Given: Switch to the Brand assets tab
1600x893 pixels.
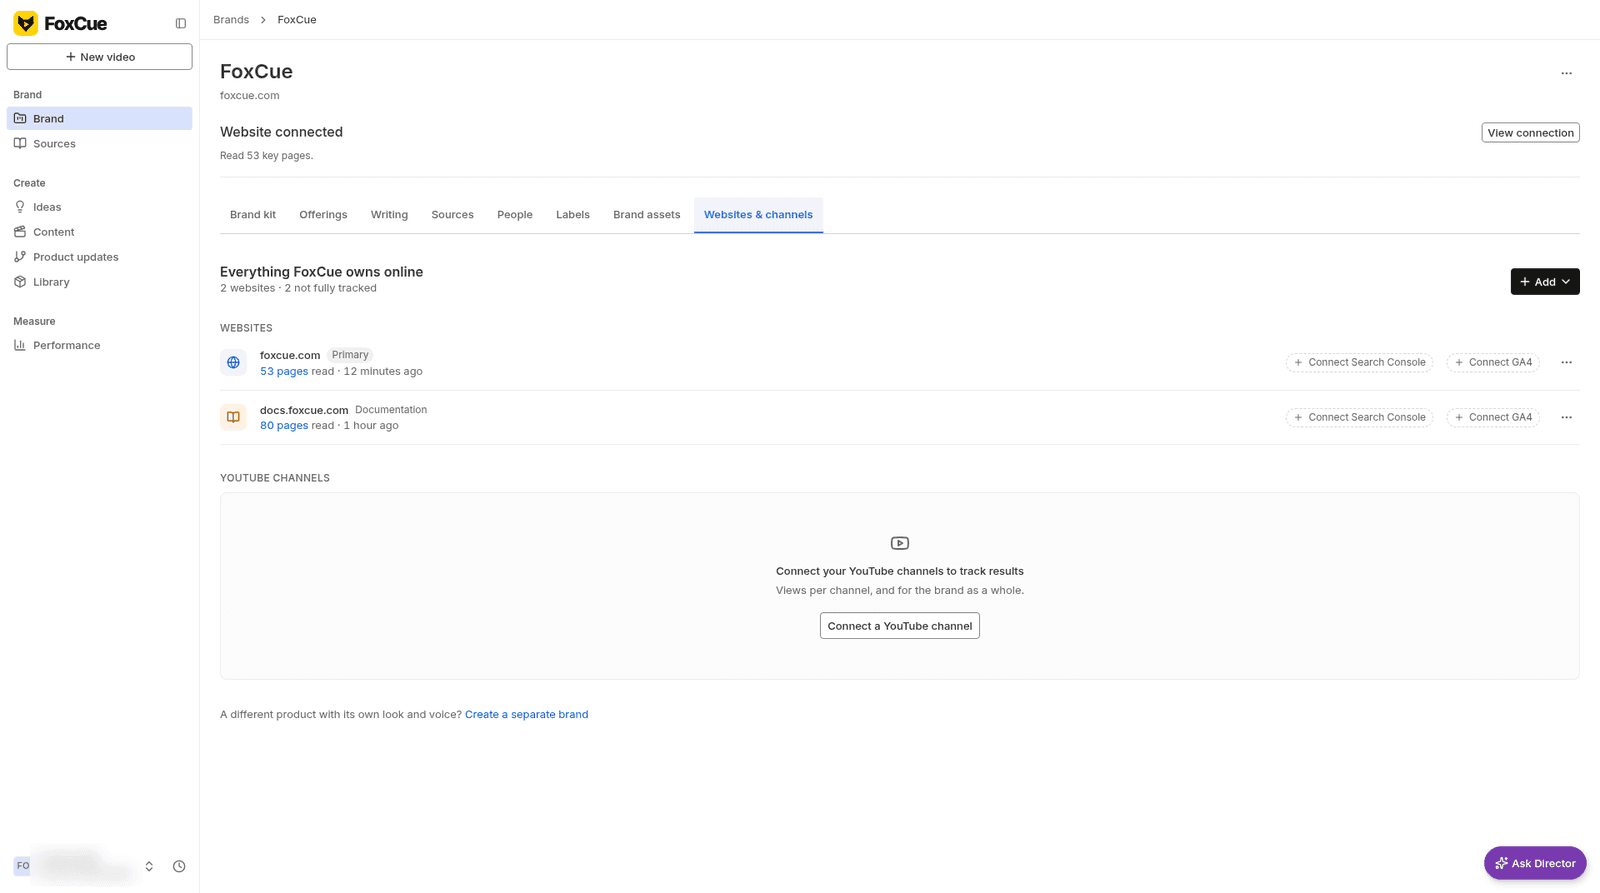Looking at the screenshot, I should pos(647,215).
